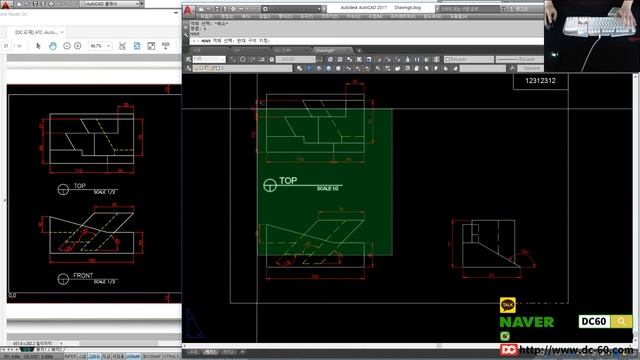Open the ByLayer color control dropdown

pos(469,59)
